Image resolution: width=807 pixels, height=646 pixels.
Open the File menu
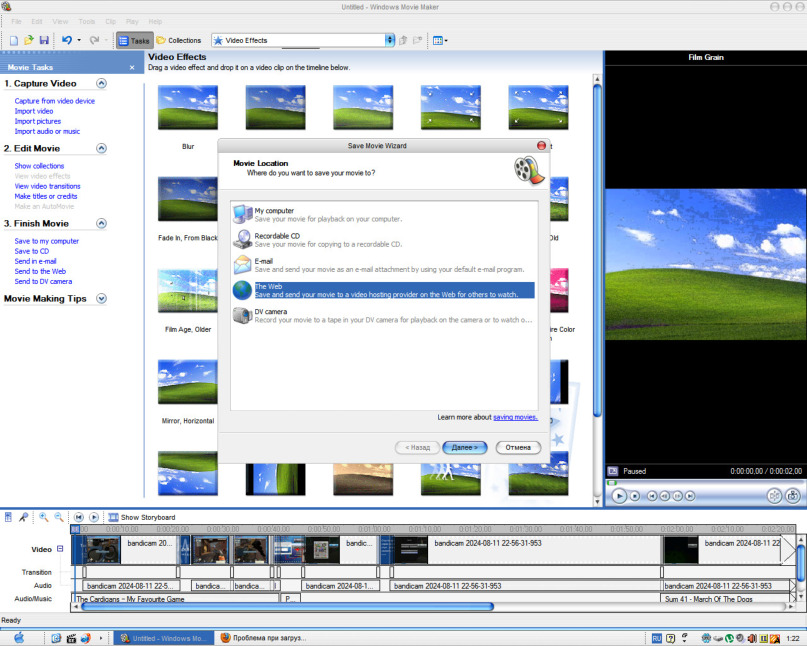pyautogui.click(x=16, y=21)
